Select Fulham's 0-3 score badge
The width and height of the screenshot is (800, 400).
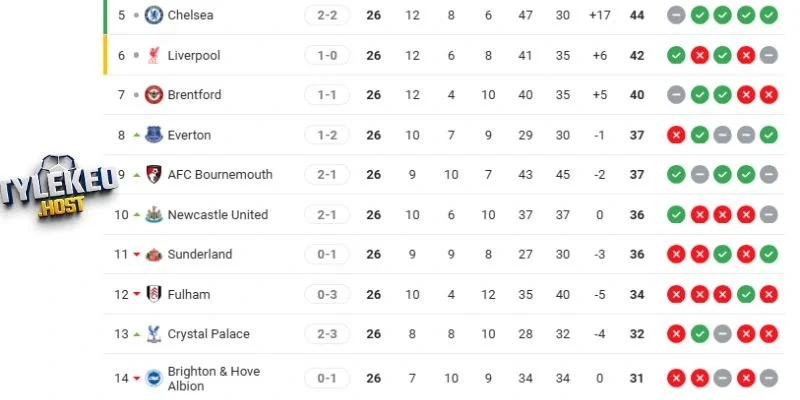coord(327,295)
